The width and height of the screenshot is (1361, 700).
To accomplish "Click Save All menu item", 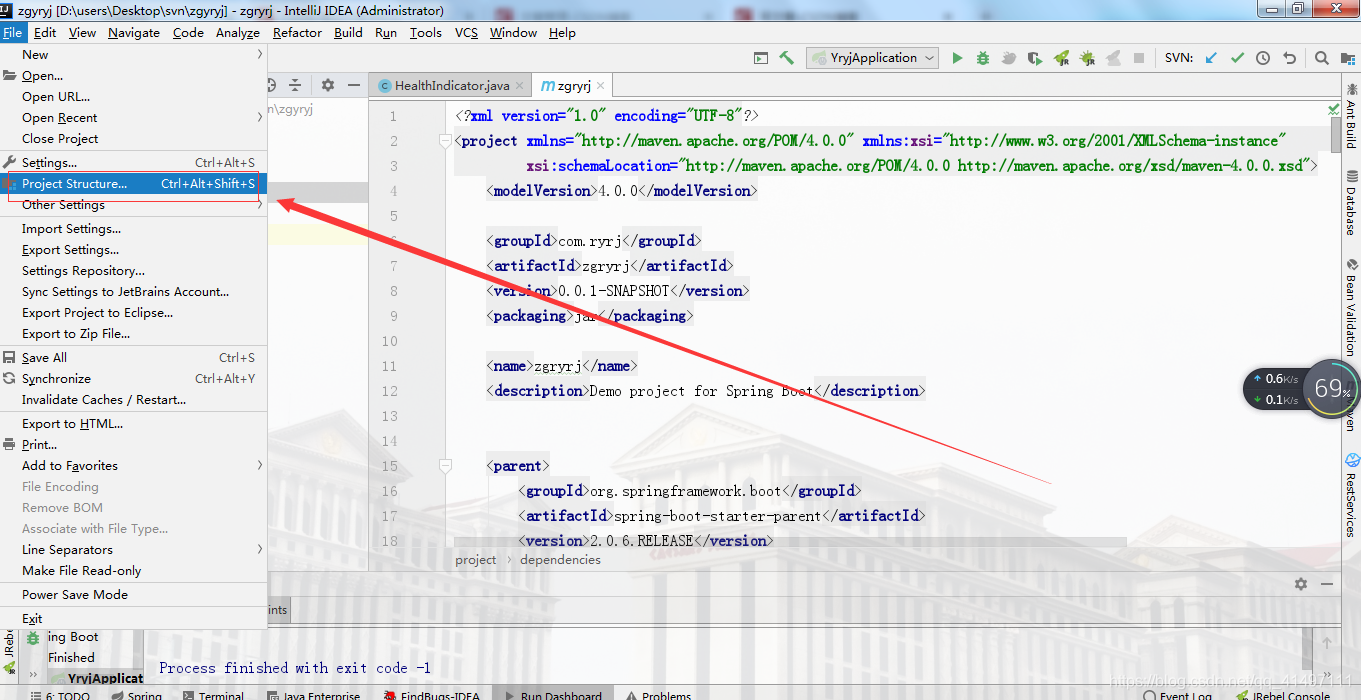I will click(135, 357).
